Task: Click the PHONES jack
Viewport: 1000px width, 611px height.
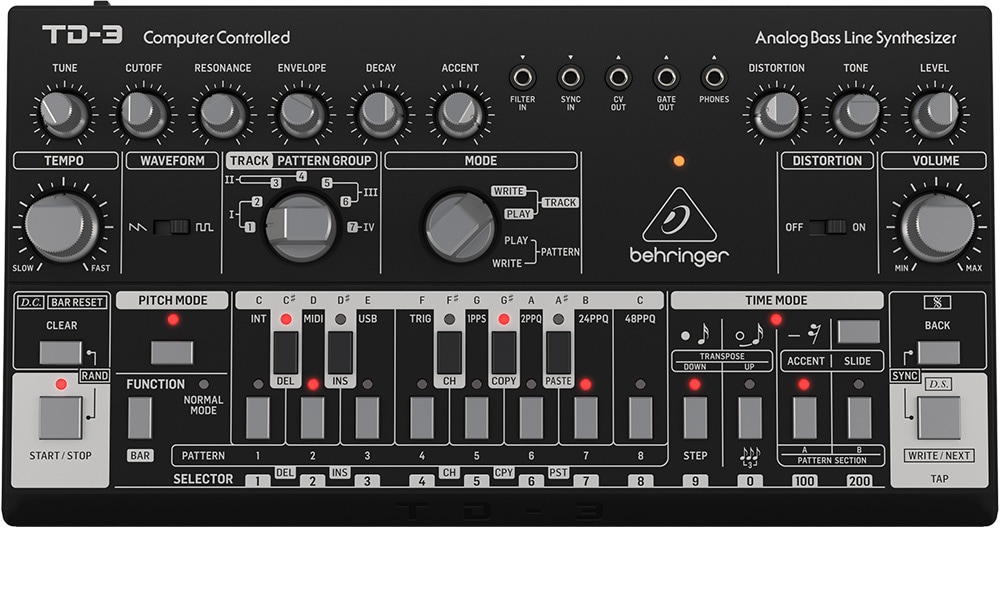Action: coord(714,78)
